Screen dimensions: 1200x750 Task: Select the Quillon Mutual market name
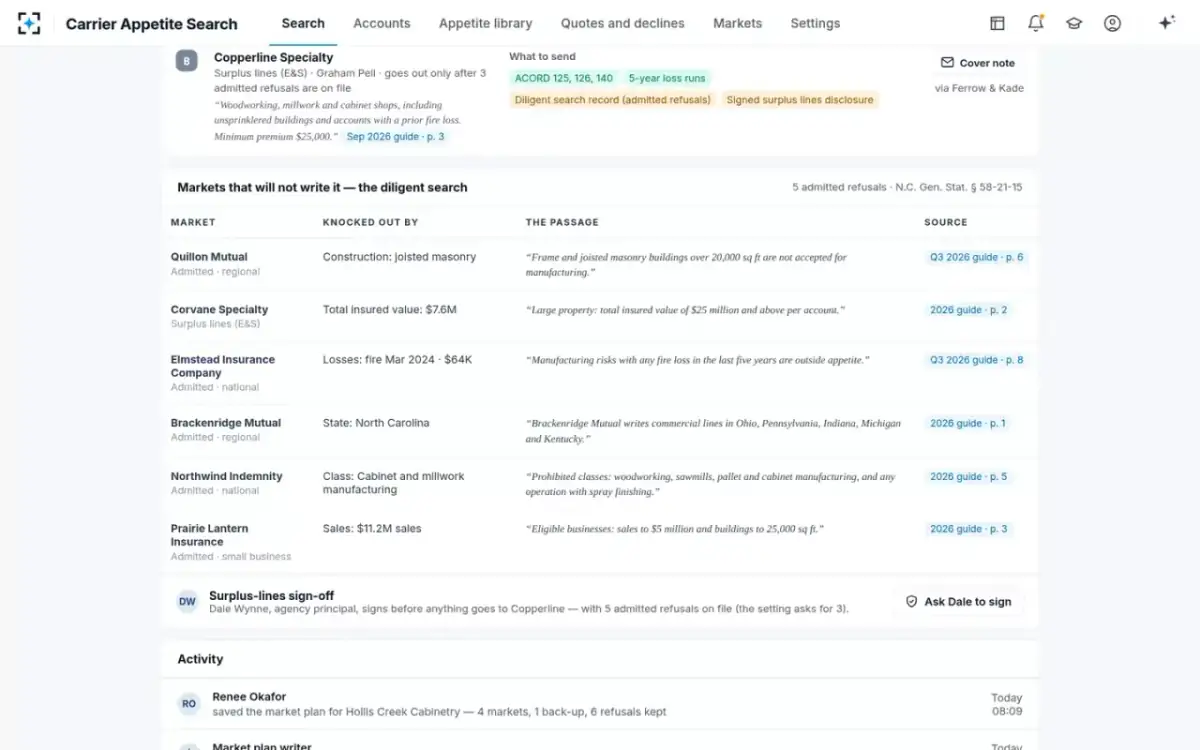[x=209, y=257]
